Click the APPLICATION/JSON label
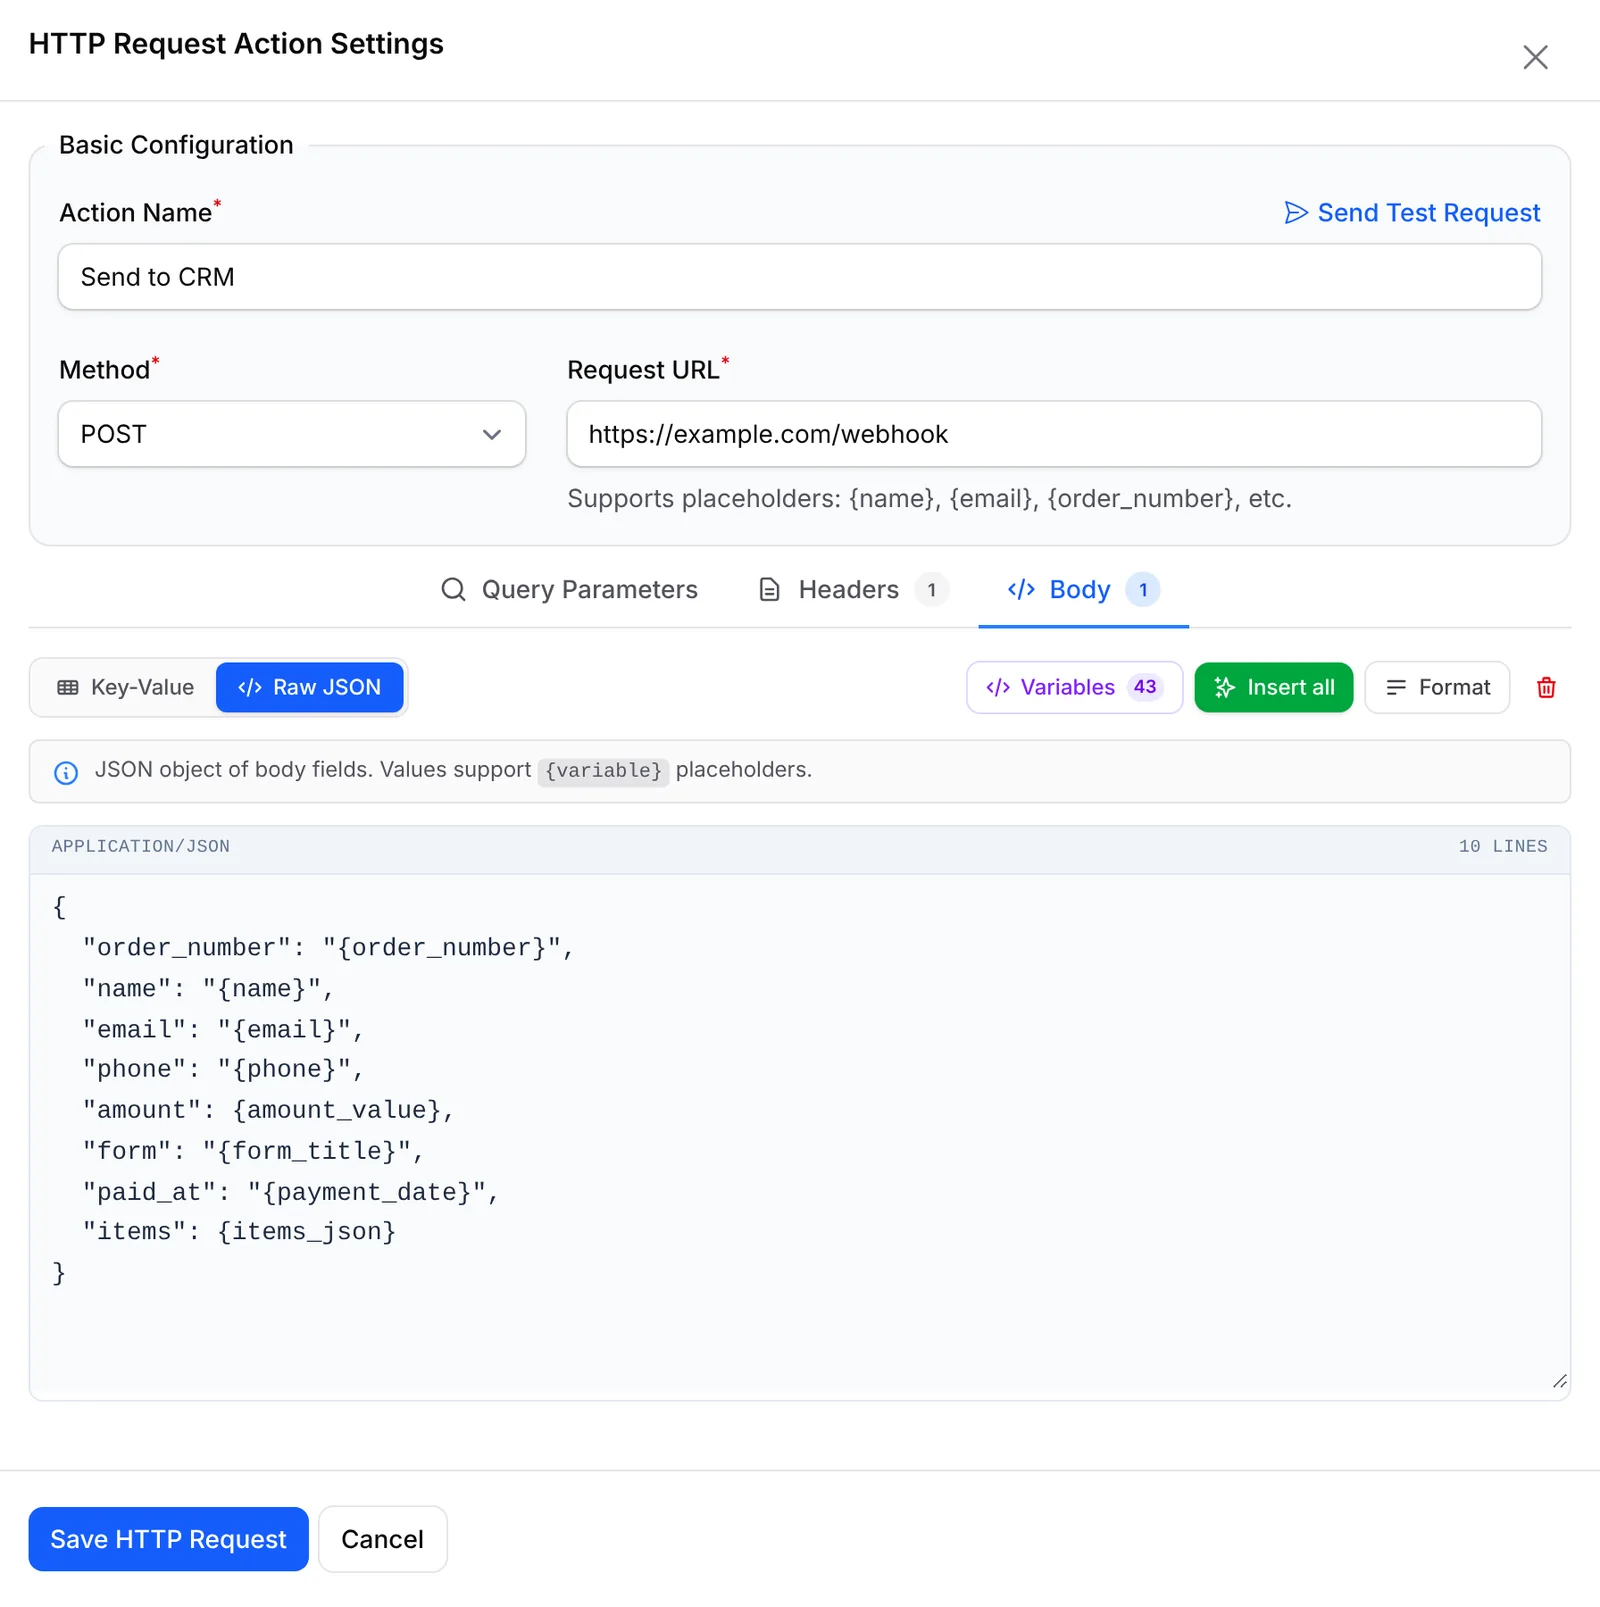Screen dimensions: 1600x1607 (141, 846)
